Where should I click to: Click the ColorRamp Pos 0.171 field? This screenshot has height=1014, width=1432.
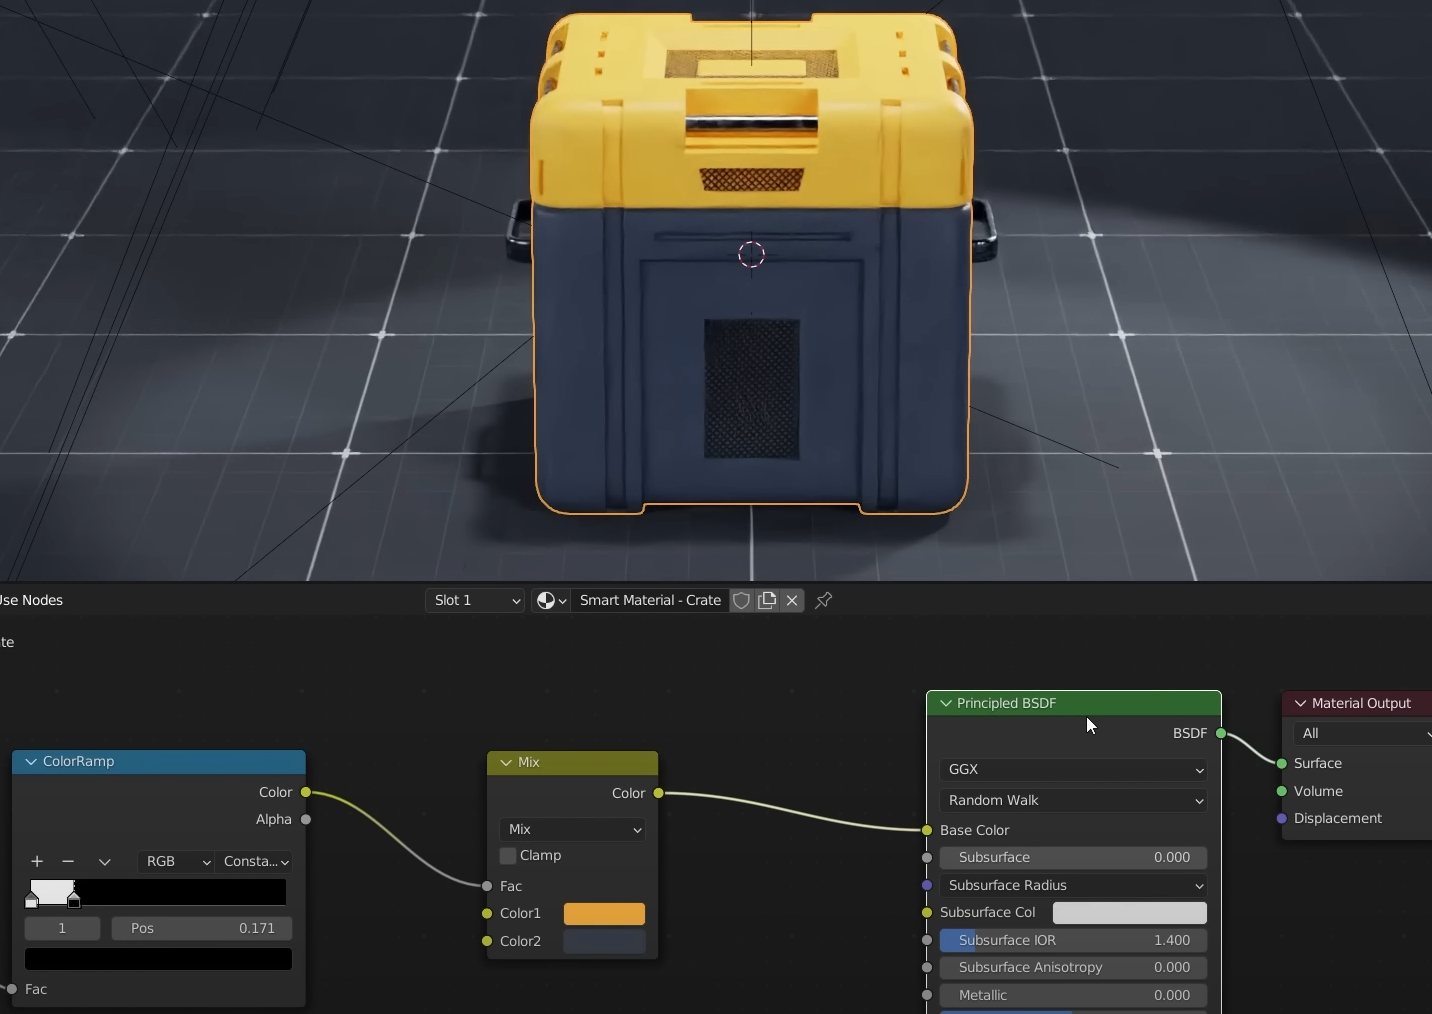click(202, 928)
